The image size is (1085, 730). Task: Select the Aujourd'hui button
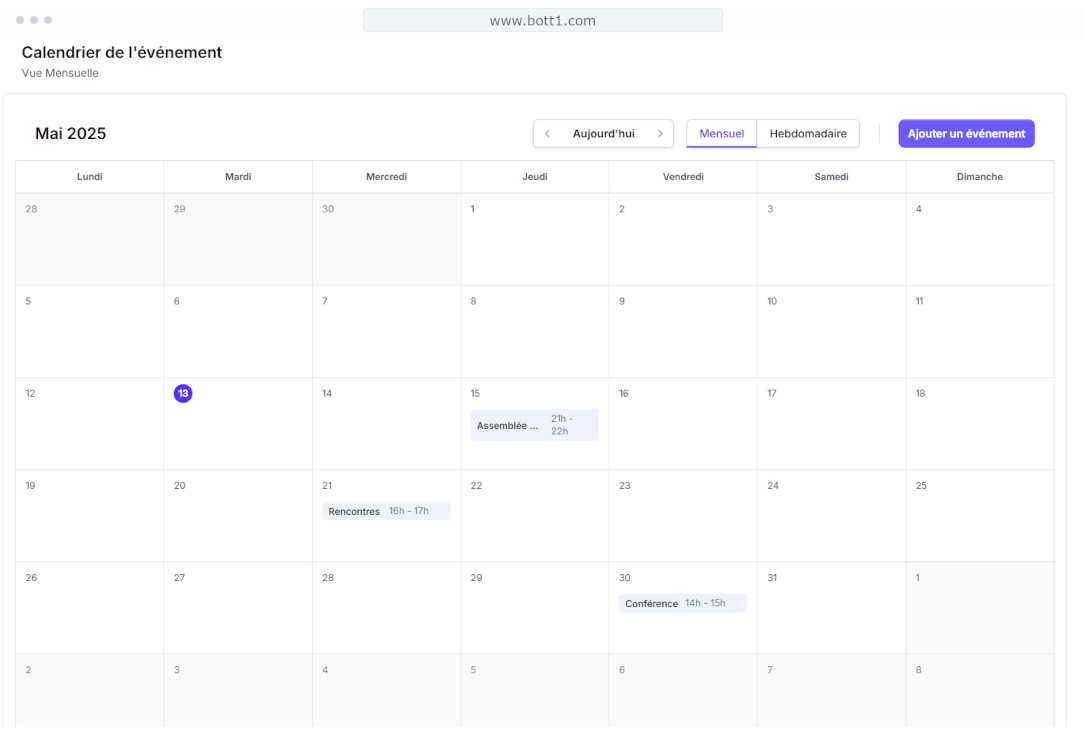coord(603,133)
